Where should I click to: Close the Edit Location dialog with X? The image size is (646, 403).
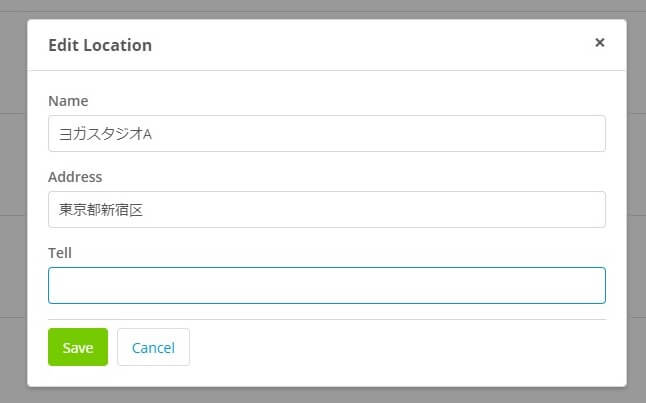[599, 42]
